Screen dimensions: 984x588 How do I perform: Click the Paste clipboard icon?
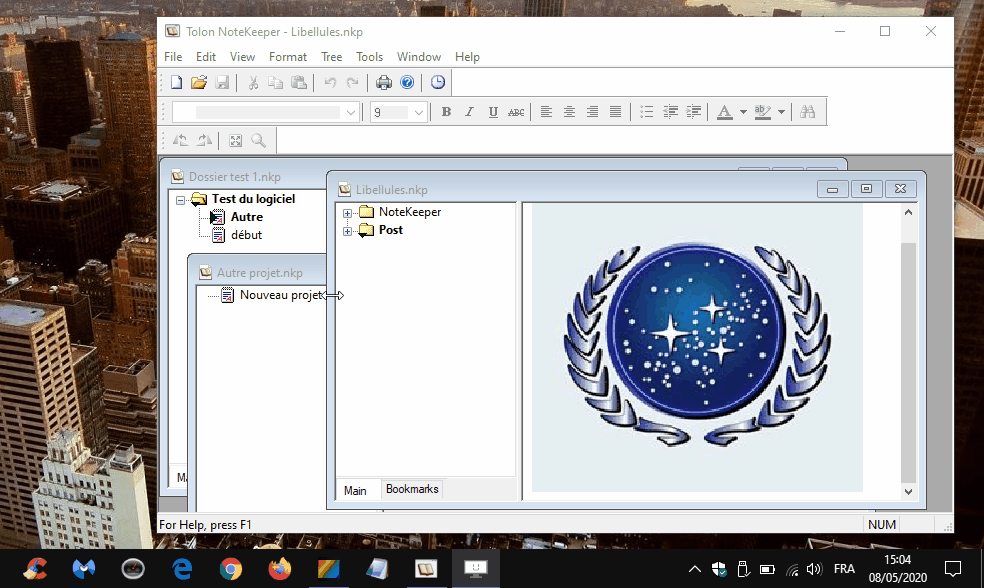(x=299, y=82)
